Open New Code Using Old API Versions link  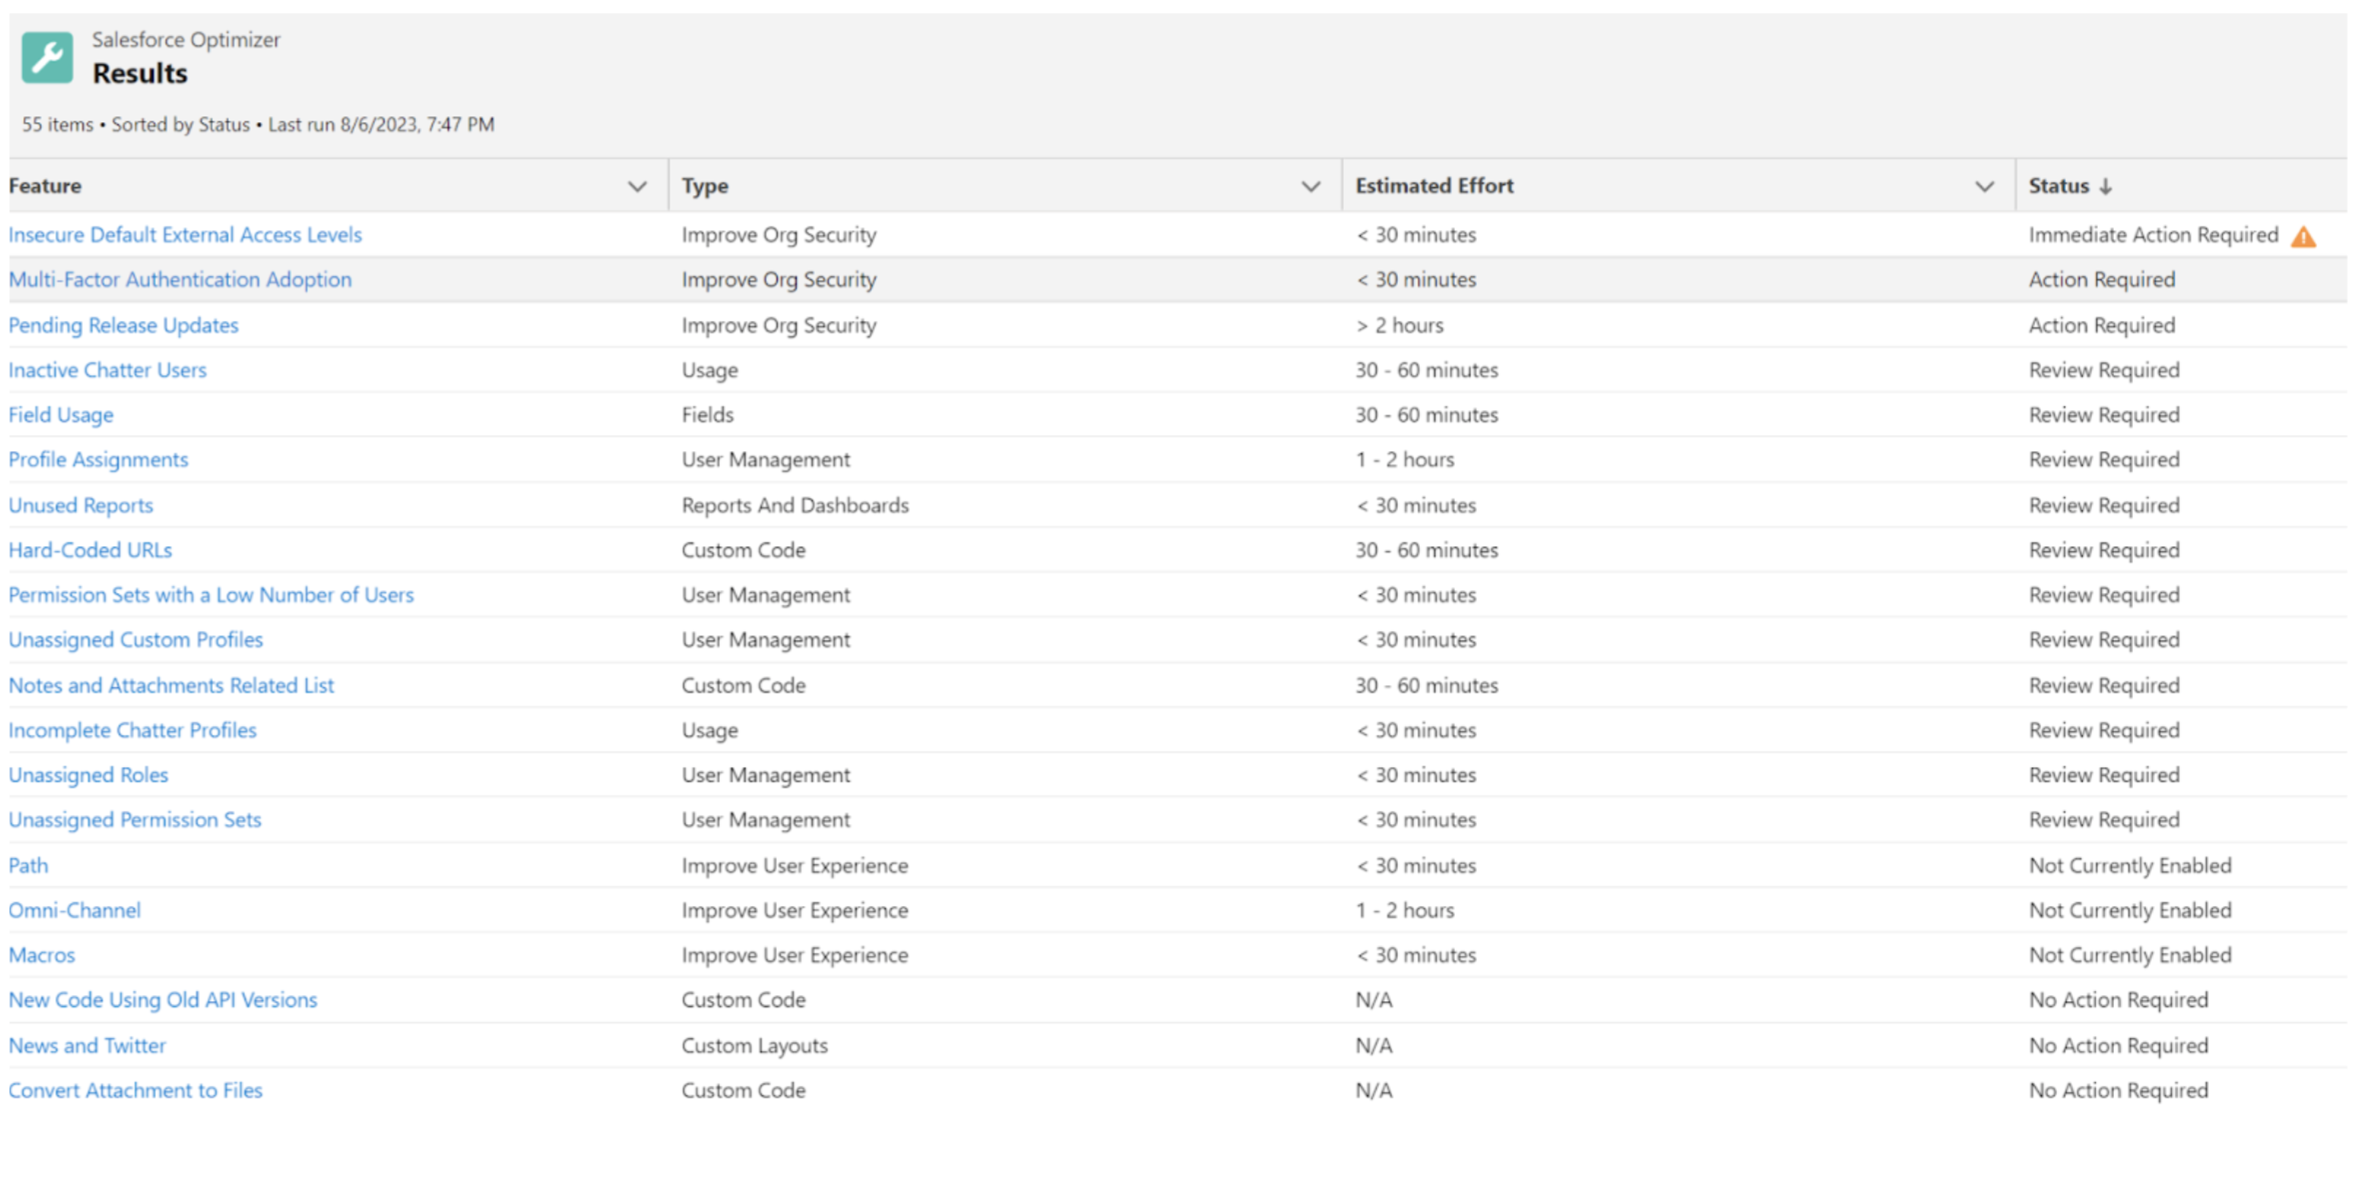(x=163, y=1000)
